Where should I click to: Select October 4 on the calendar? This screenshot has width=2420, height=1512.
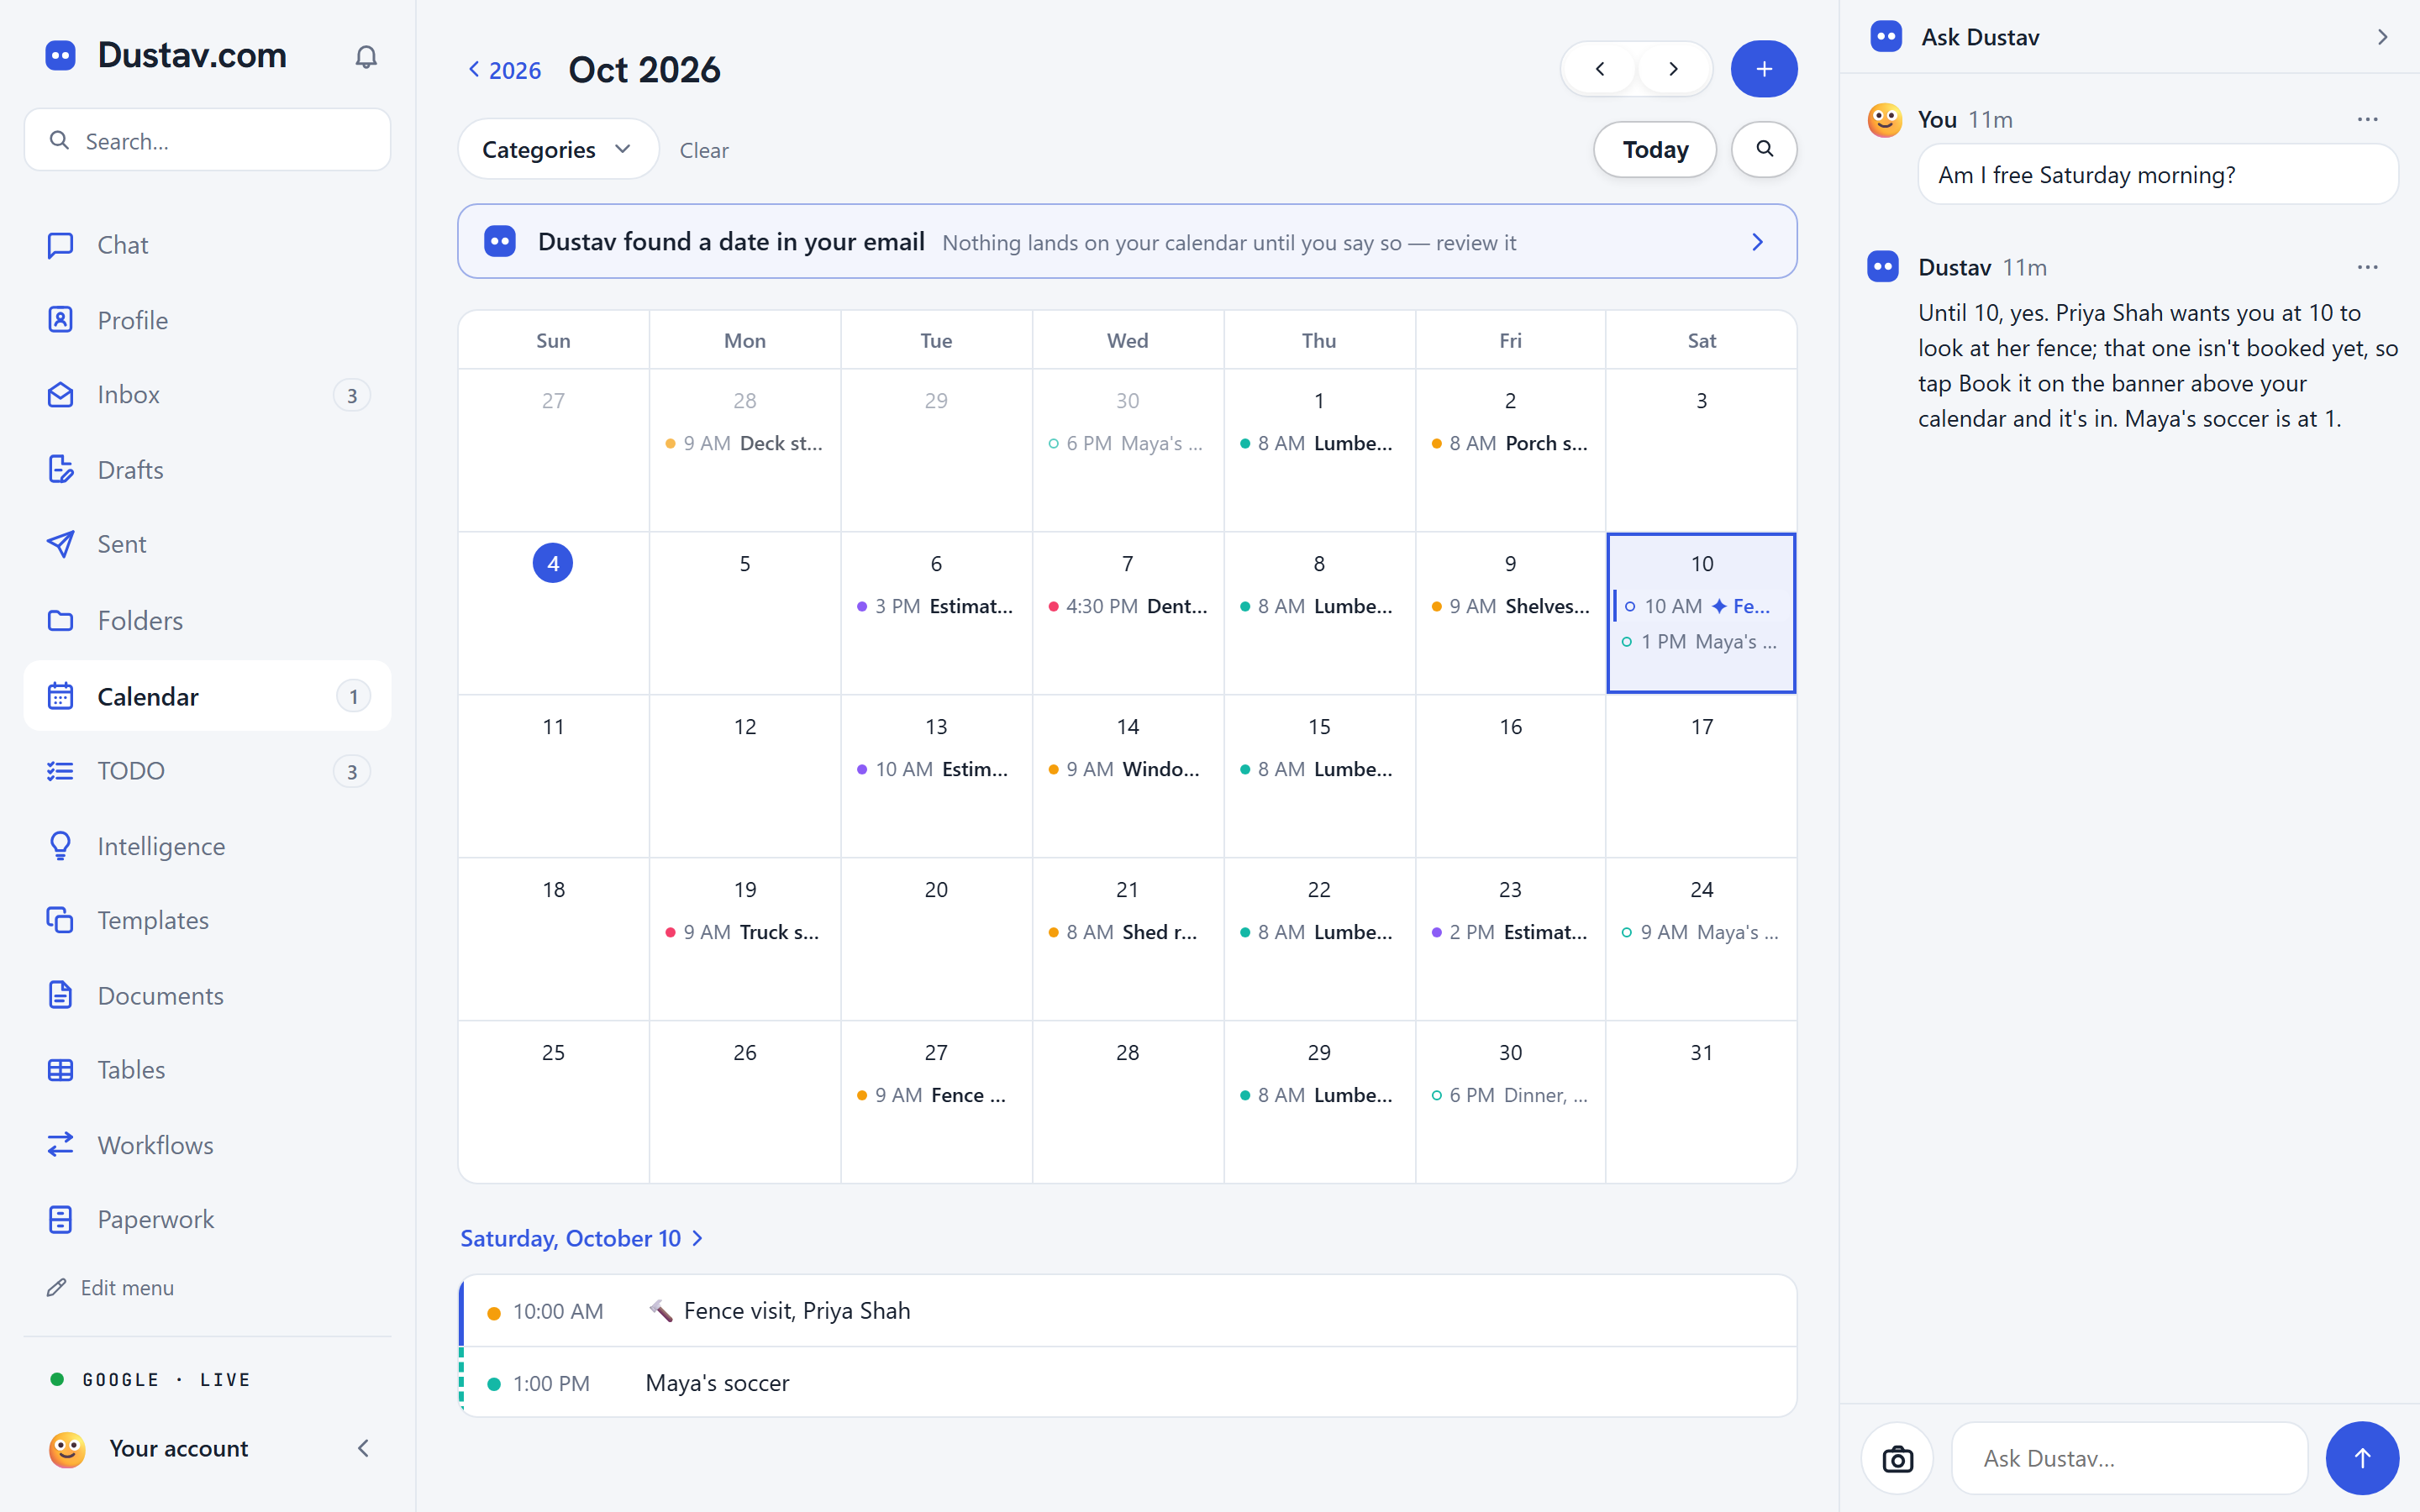coord(553,563)
